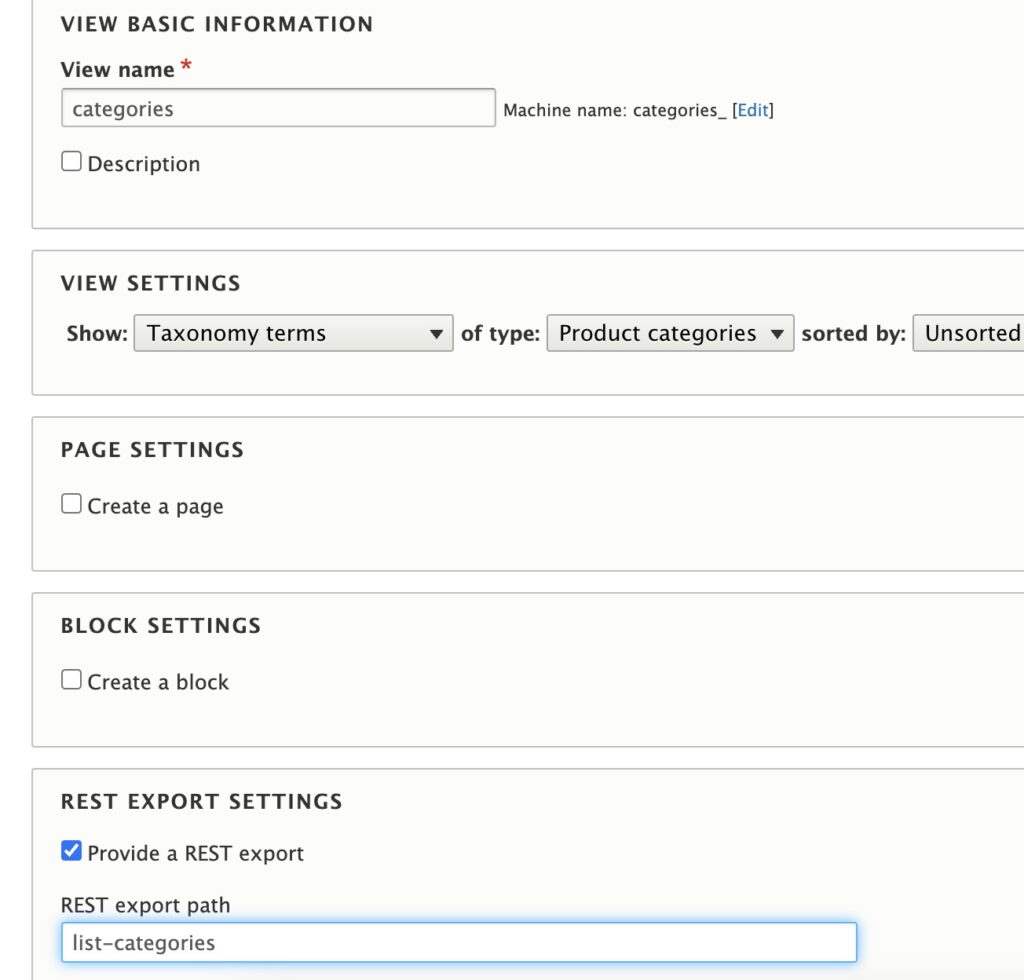The width and height of the screenshot is (1024, 980).
Task: Open the "of type" dropdown showing Product categories
Action: click(x=670, y=333)
